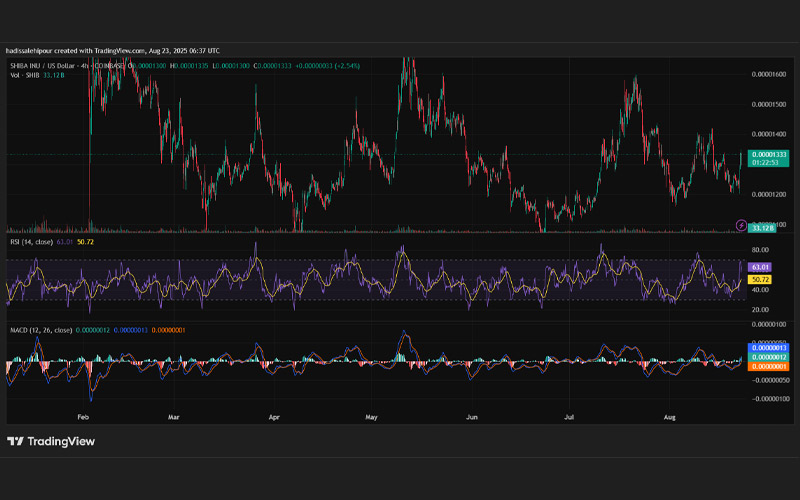The width and height of the screenshot is (800, 500).
Task: Click the Mar label on the time axis
Action: [x=174, y=417]
